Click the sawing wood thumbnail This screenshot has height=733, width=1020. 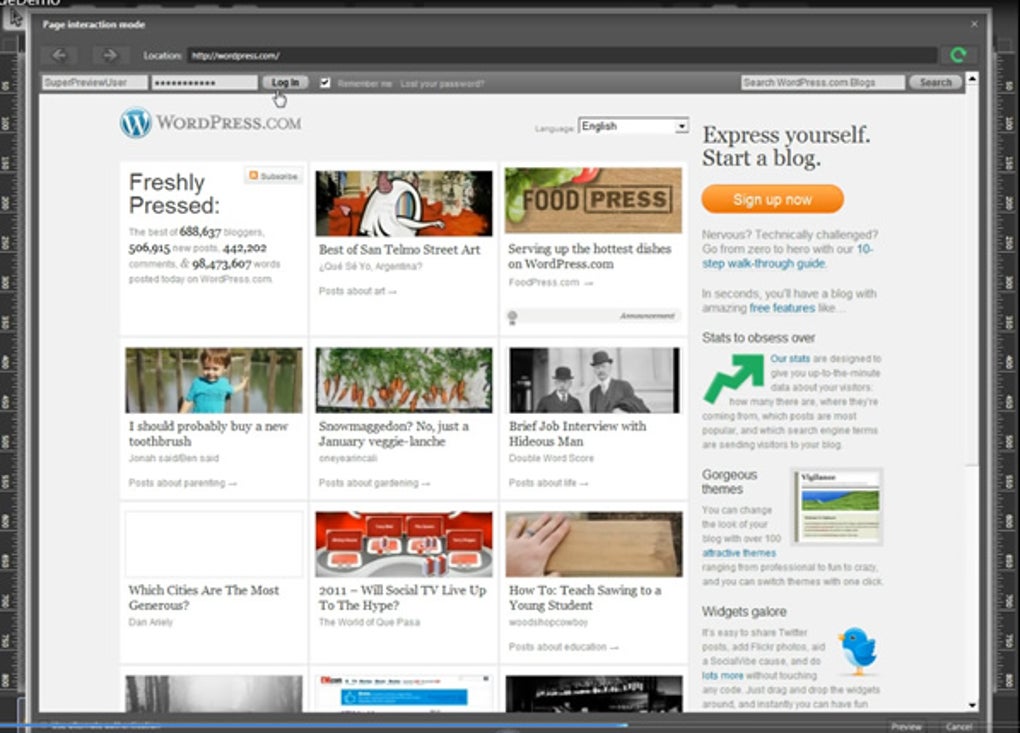pyautogui.click(x=594, y=544)
